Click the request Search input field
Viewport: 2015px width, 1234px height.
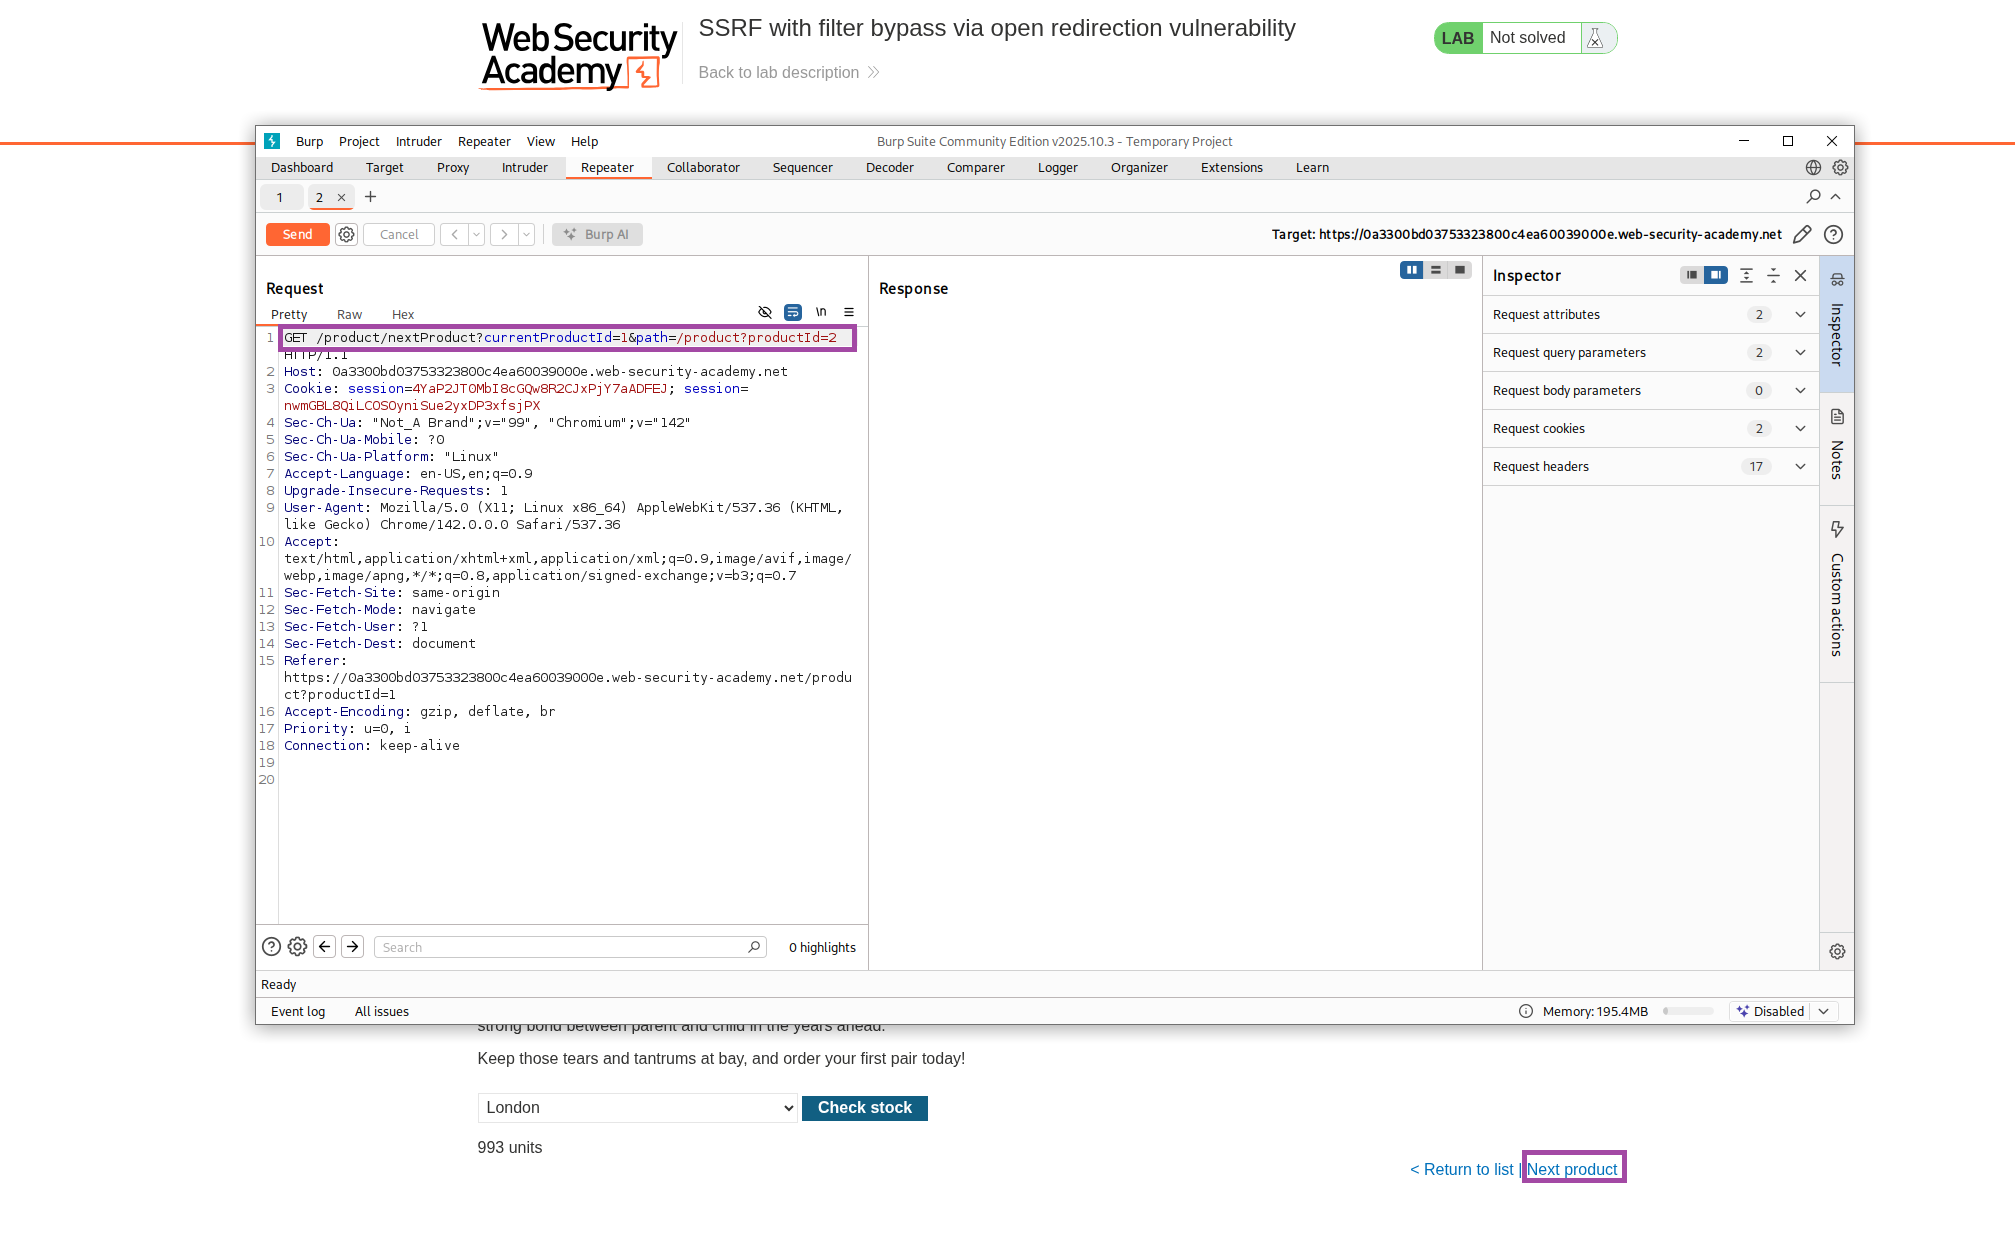pos(560,947)
